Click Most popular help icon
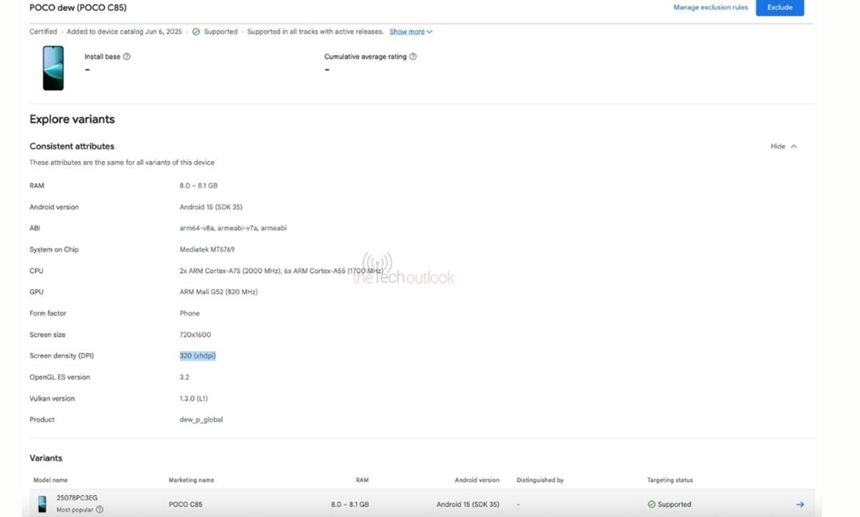 tap(99, 509)
